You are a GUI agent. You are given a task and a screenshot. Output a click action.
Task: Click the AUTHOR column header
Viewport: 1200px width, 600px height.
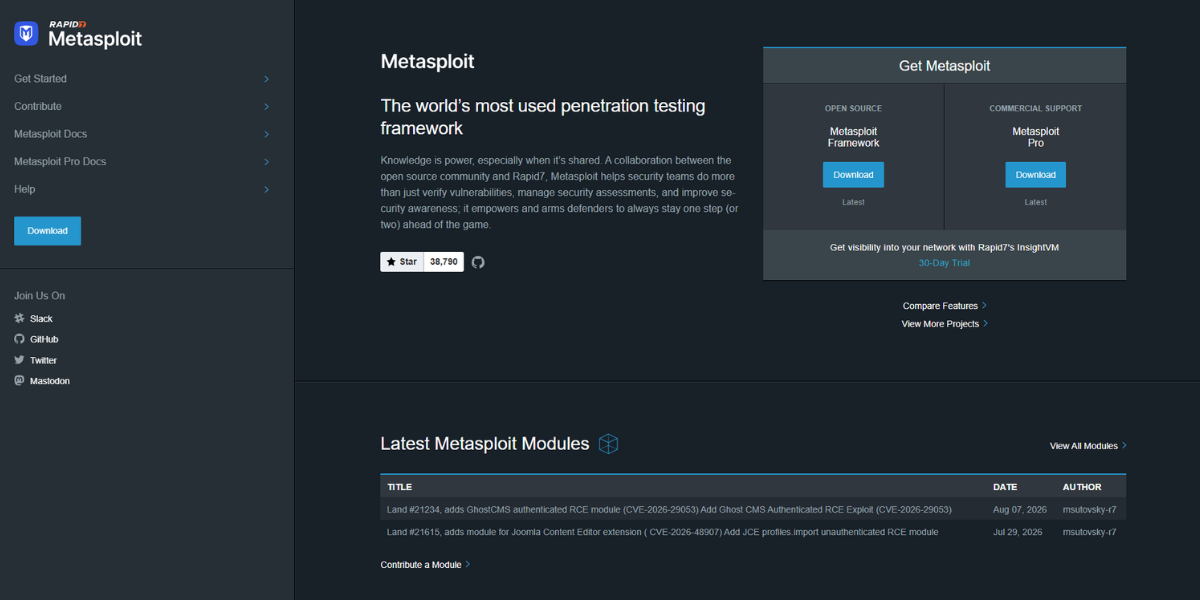point(1082,487)
